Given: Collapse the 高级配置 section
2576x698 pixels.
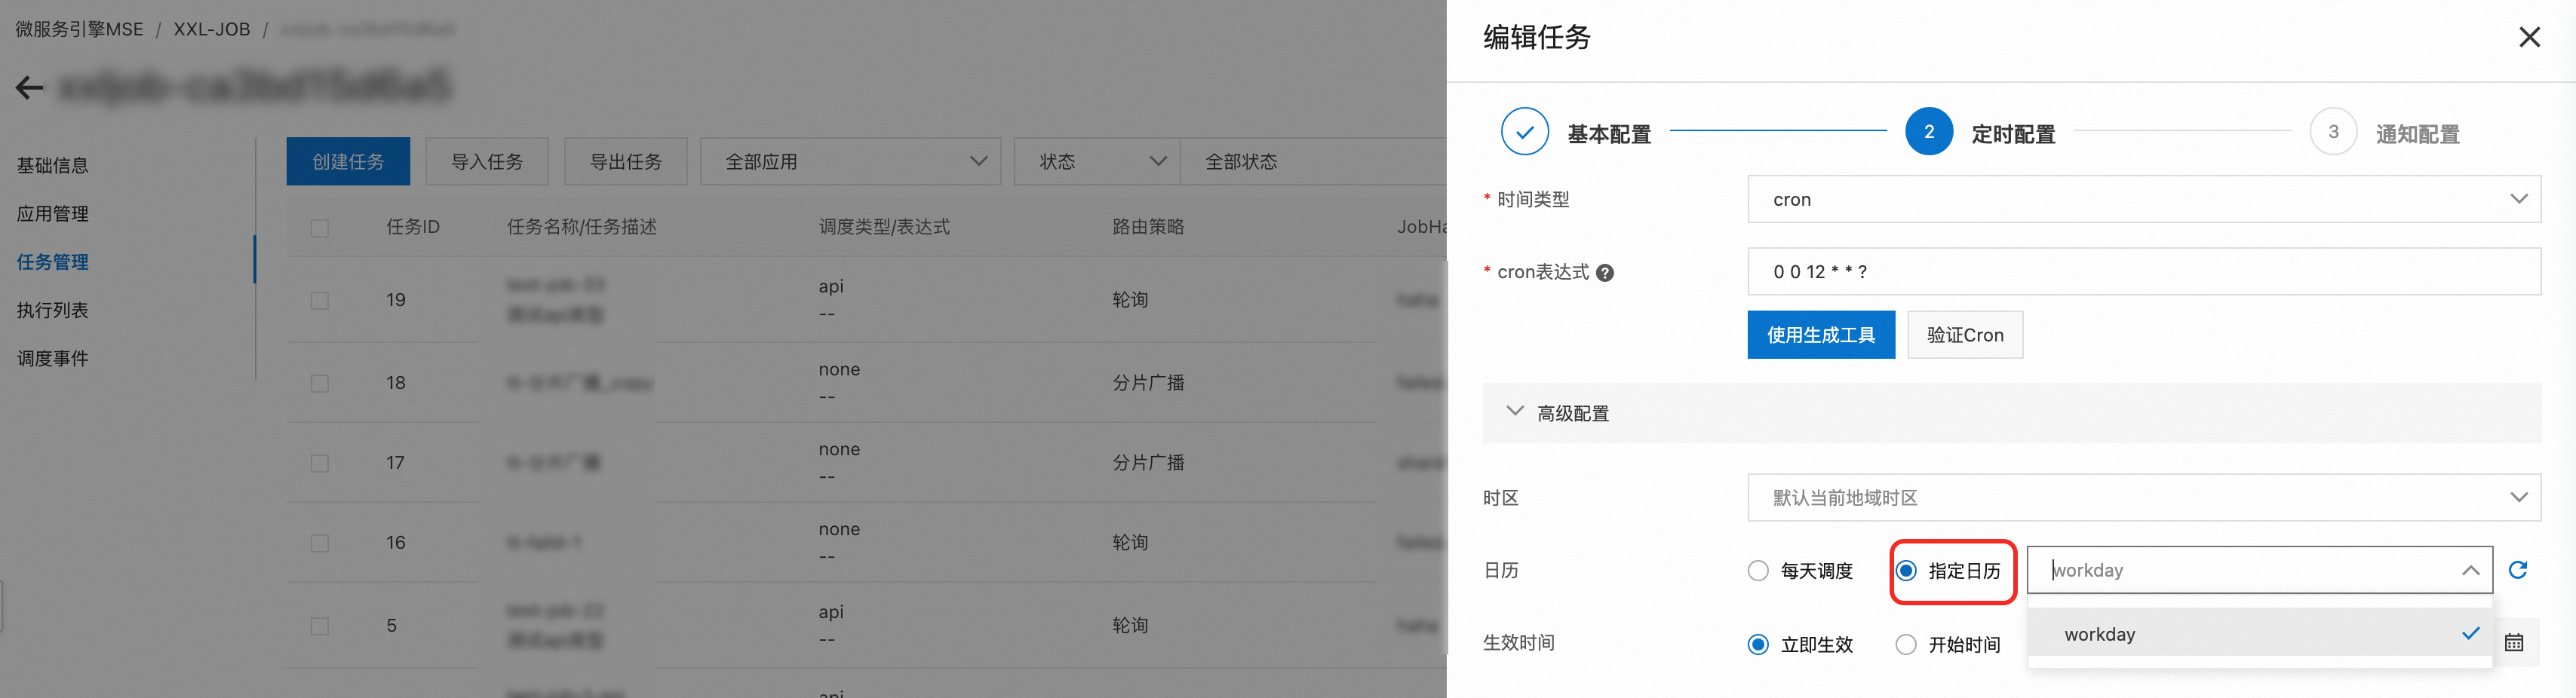Looking at the screenshot, I should tap(1515, 412).
